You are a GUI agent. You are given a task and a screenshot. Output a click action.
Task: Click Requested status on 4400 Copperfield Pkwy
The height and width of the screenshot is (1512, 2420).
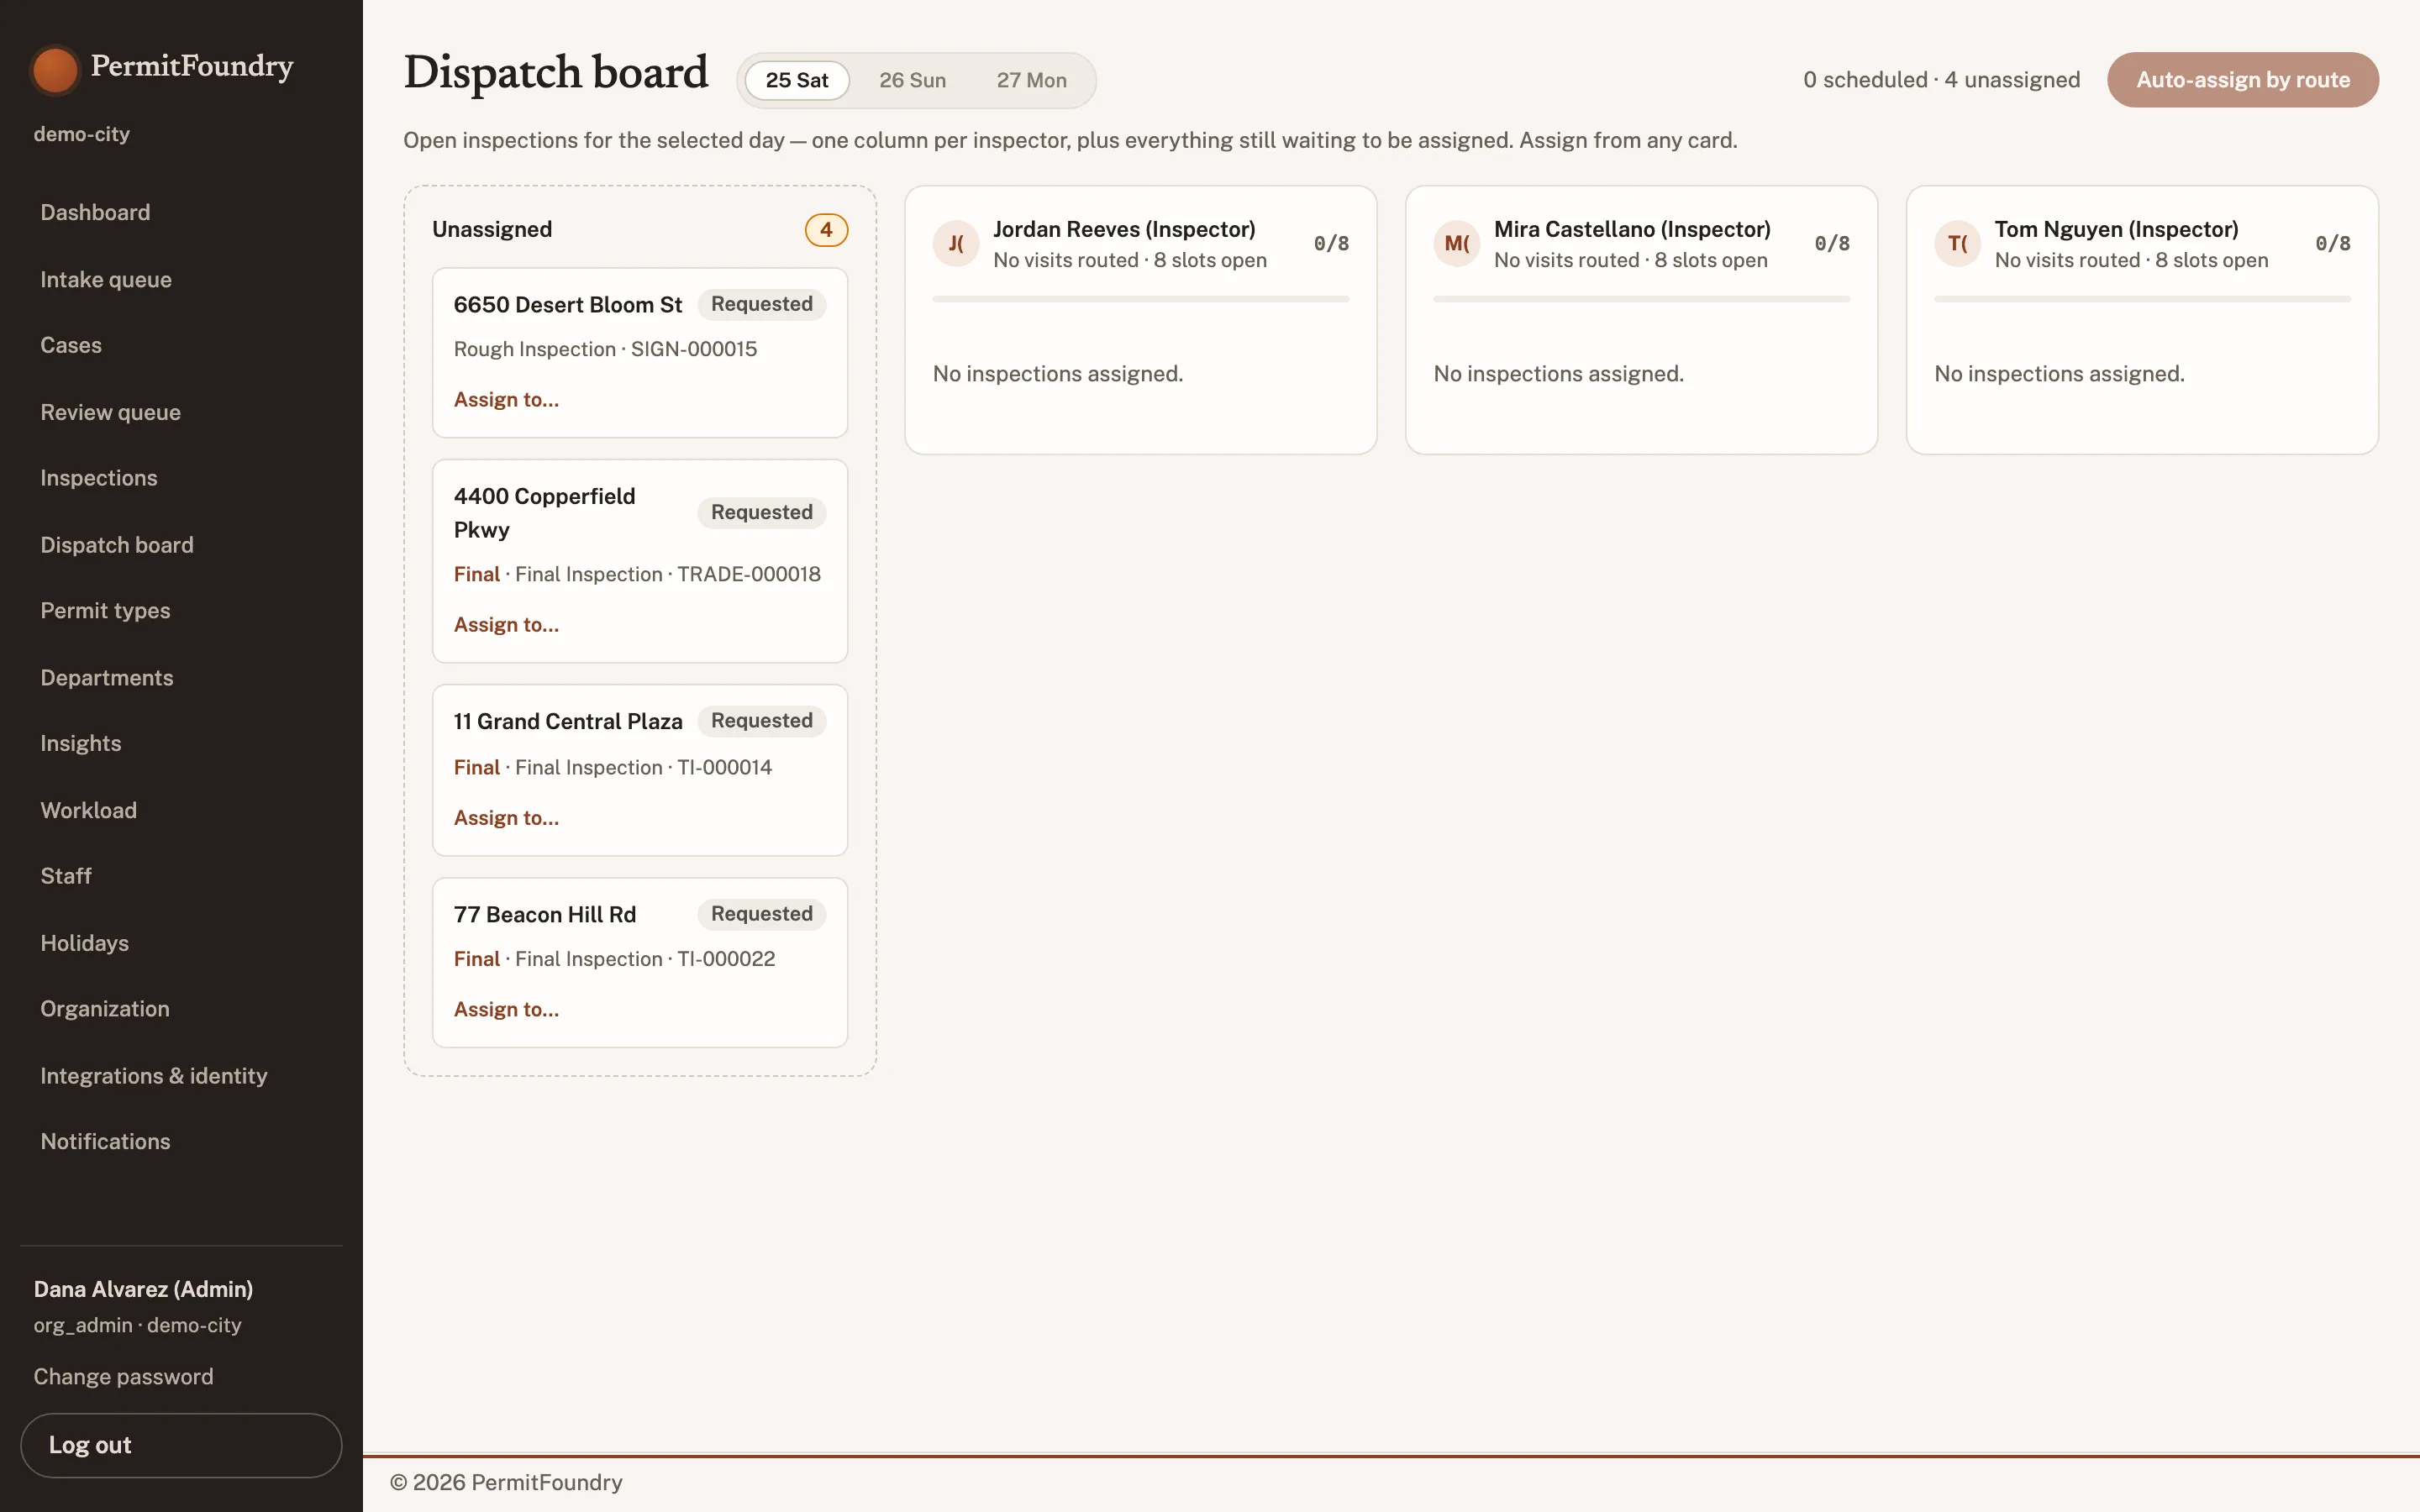(762, 513)
